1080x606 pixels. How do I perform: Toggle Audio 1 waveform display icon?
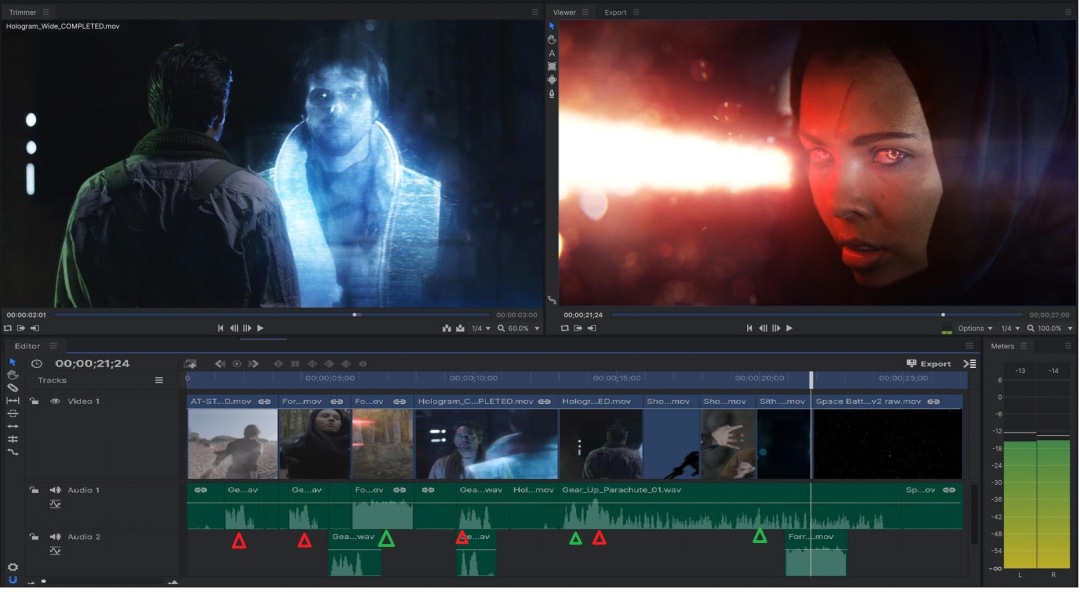tap(55, 504)
